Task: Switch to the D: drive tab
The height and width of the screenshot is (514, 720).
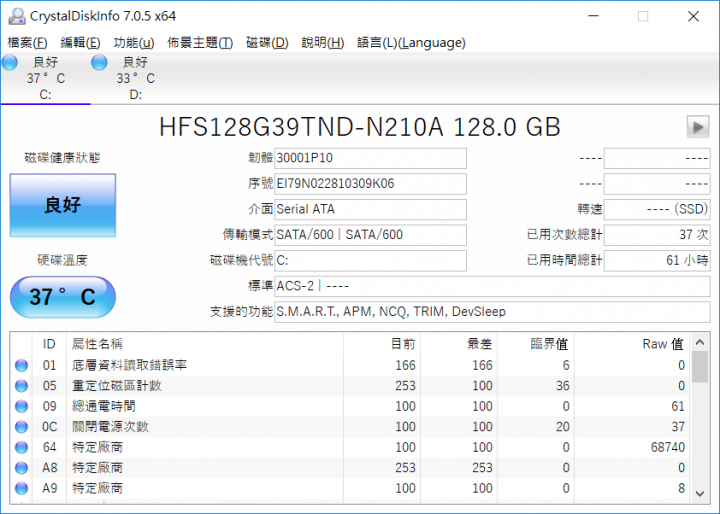Action: [x=135, y=79]
